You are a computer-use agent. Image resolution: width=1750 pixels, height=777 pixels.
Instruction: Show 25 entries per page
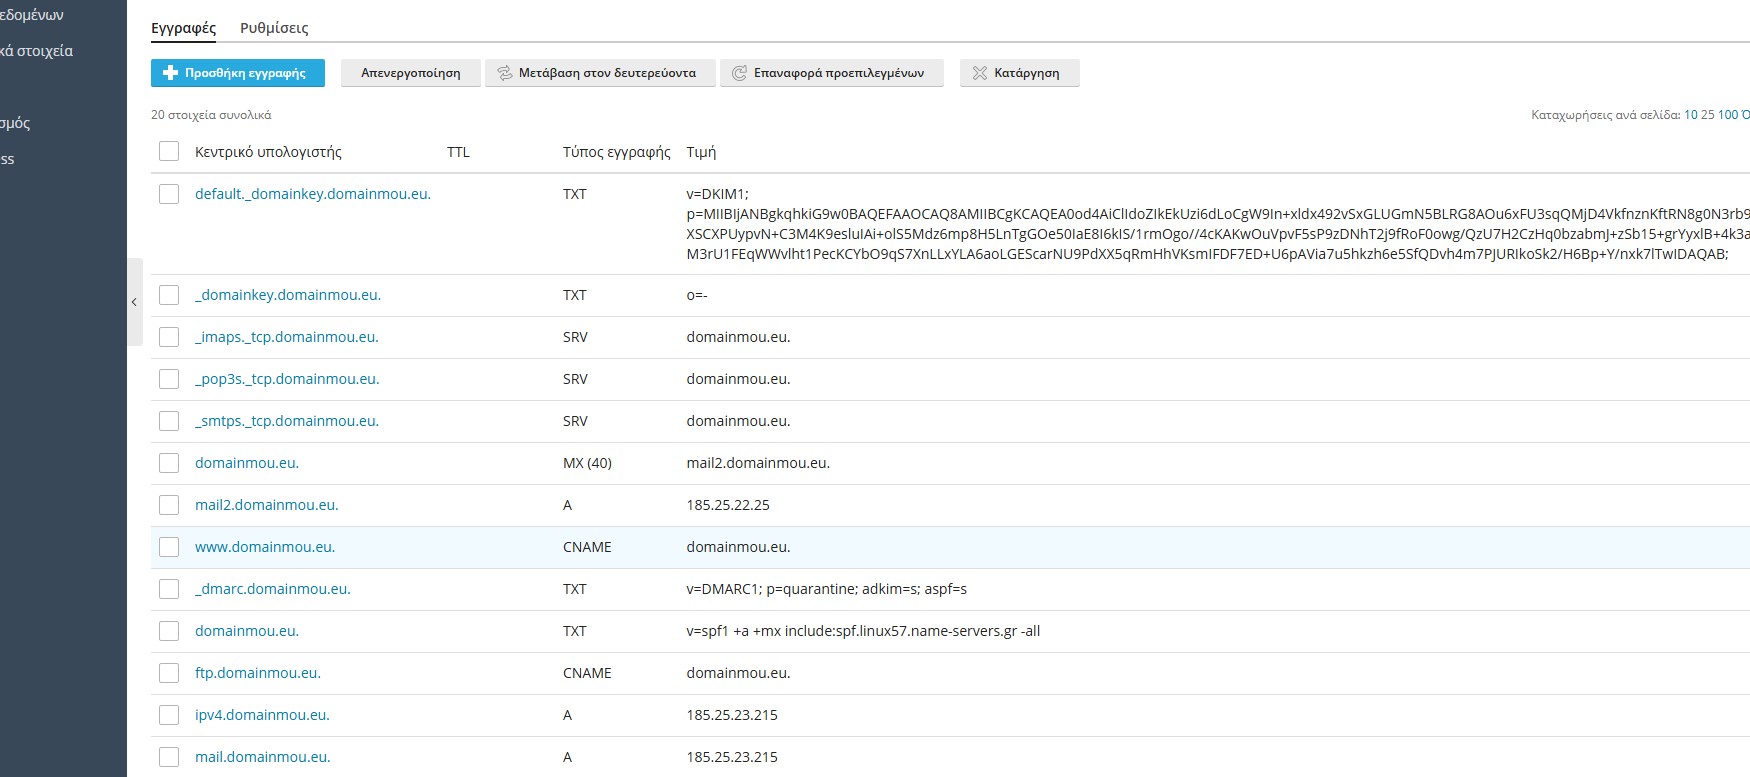coord(1707,115)
